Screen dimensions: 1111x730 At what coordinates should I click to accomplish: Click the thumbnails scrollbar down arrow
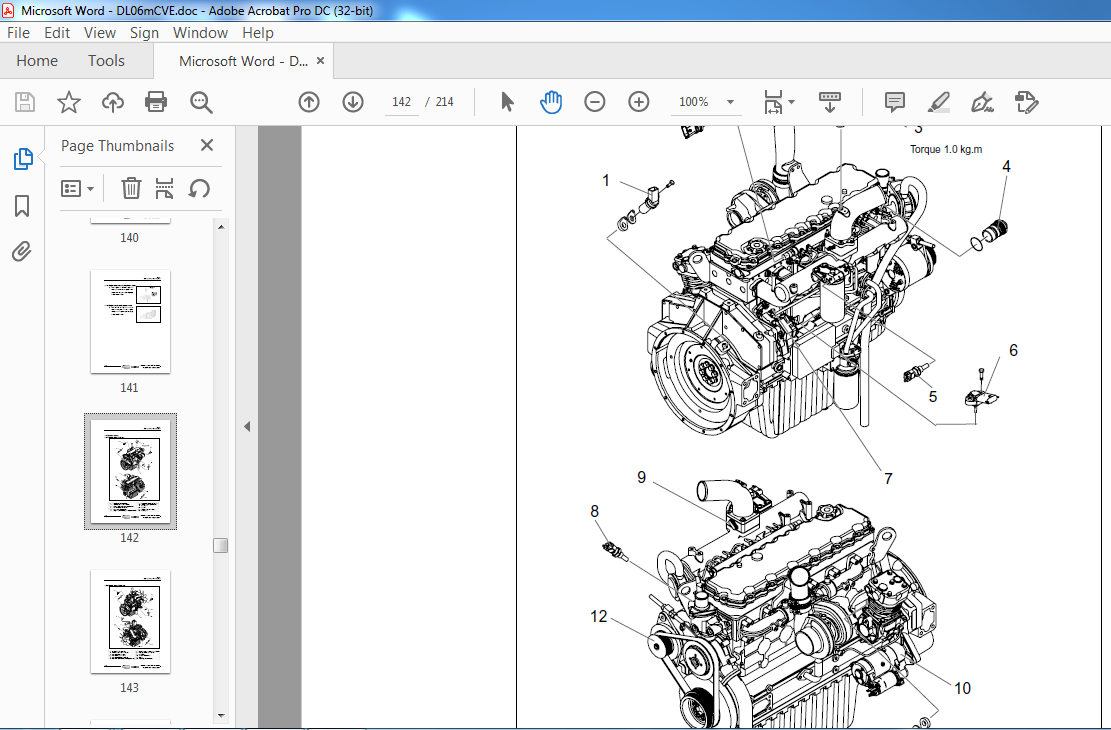tap(221, 716)
